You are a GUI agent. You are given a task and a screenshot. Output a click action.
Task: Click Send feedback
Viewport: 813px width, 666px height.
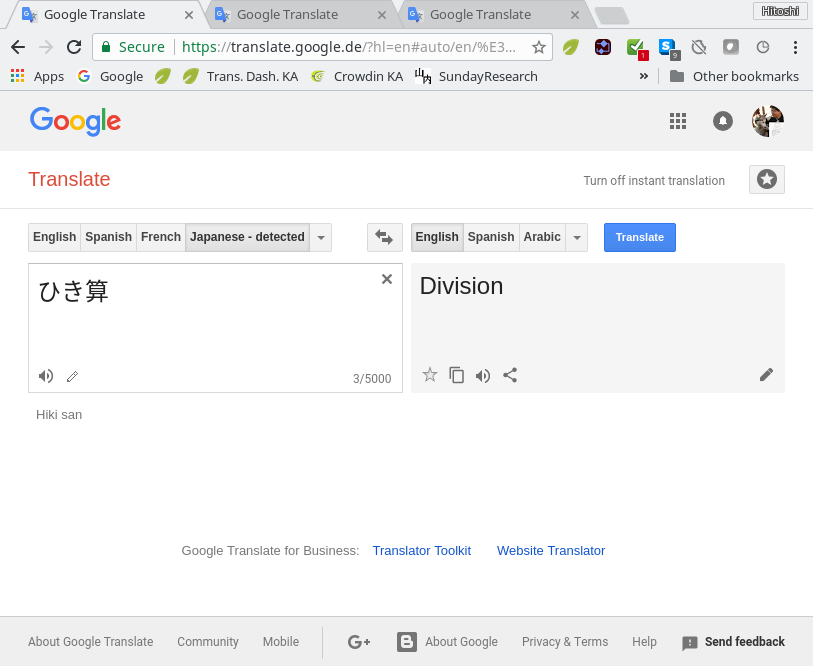coord(734,642)
